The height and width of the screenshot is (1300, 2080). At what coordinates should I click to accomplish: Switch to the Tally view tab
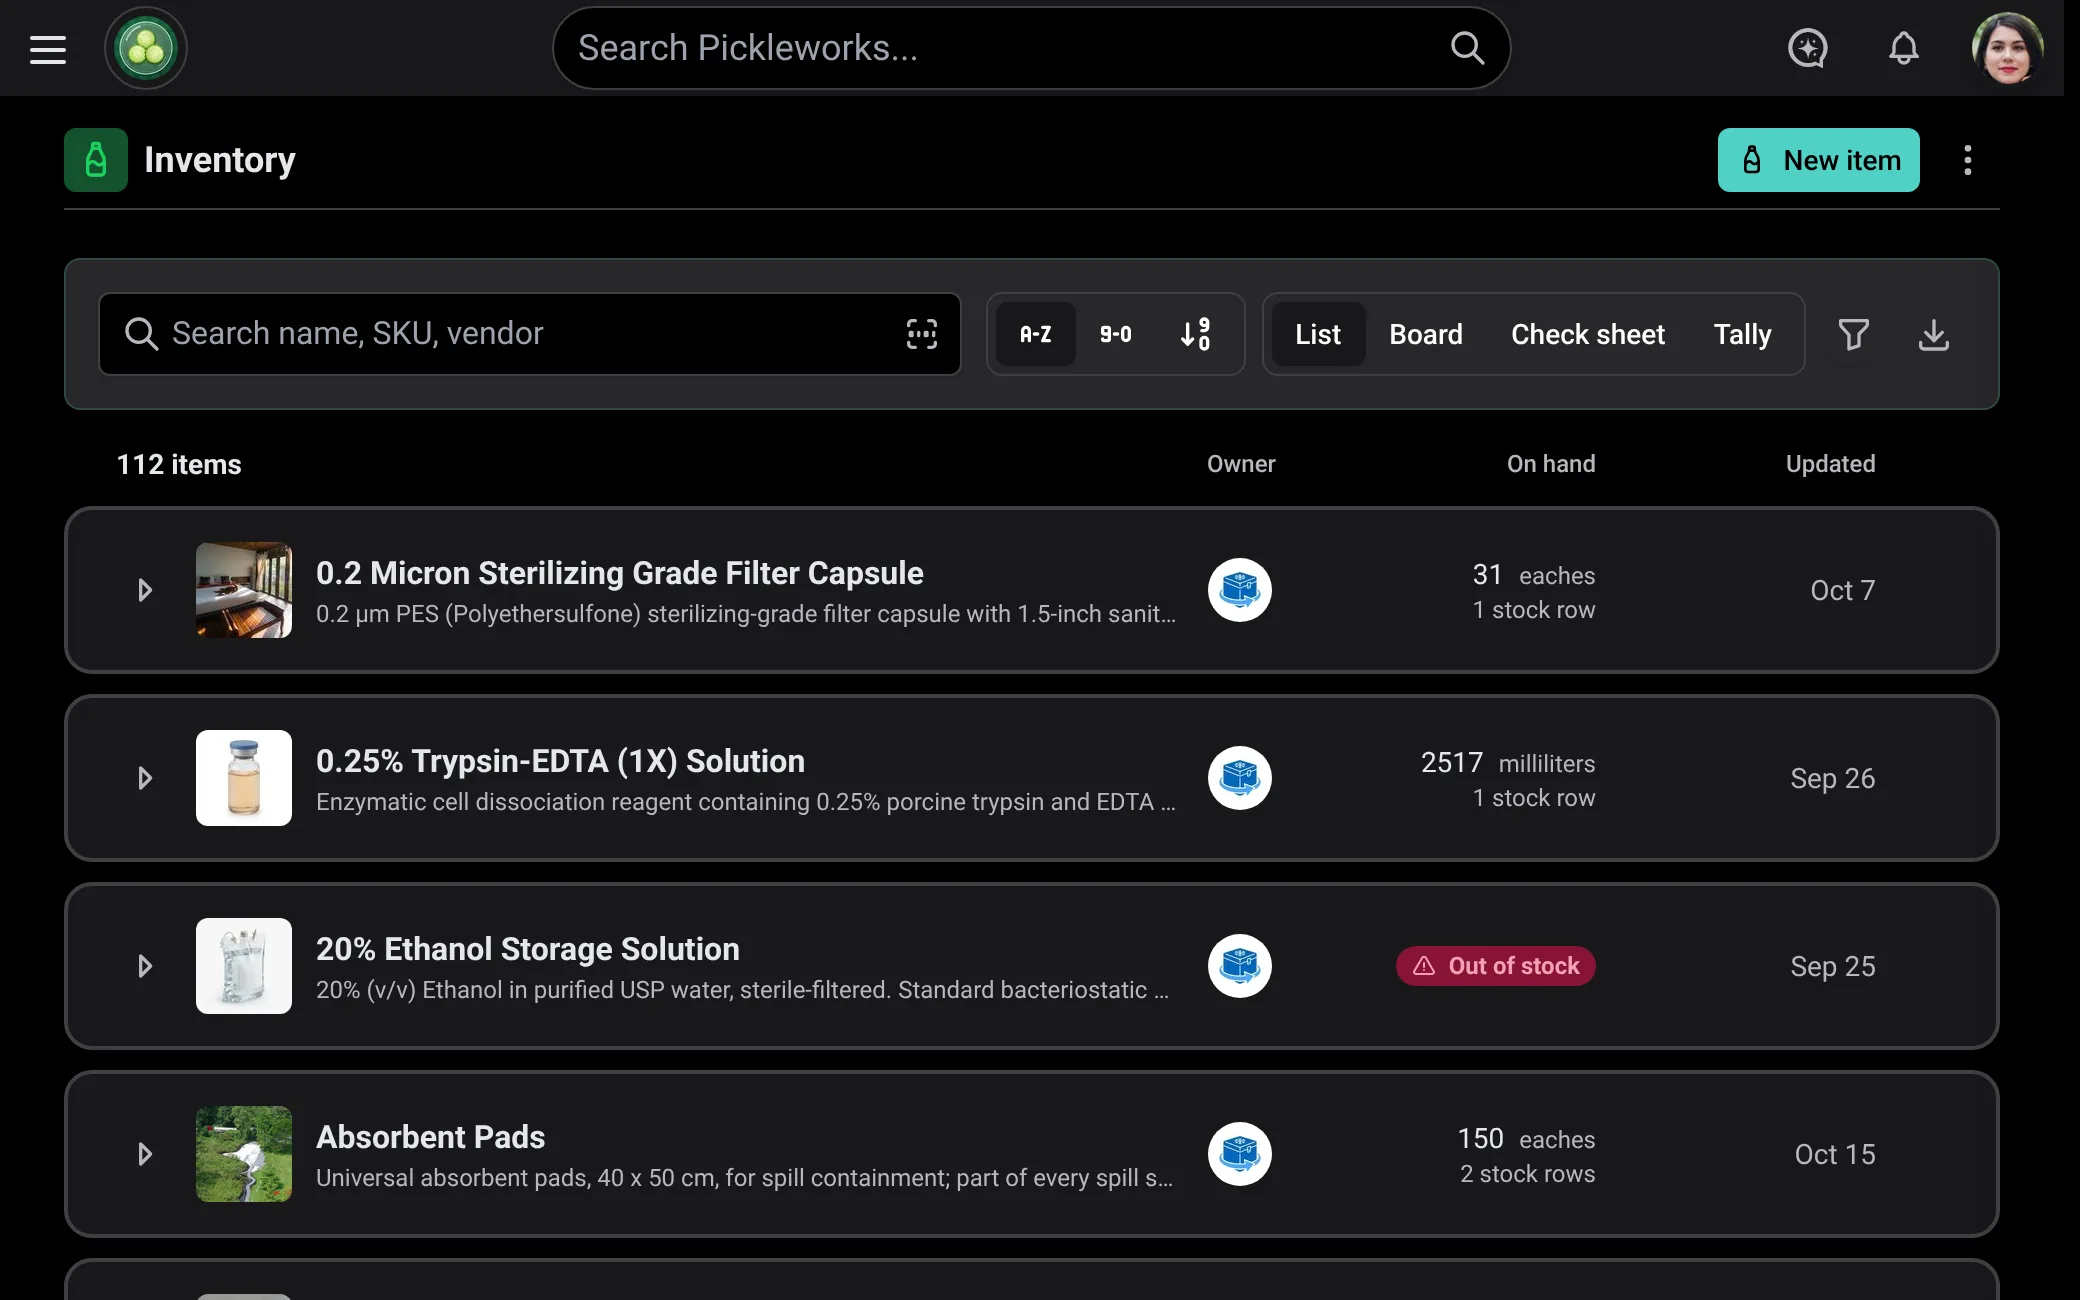pyautogui.click(x=1742, y=334)
